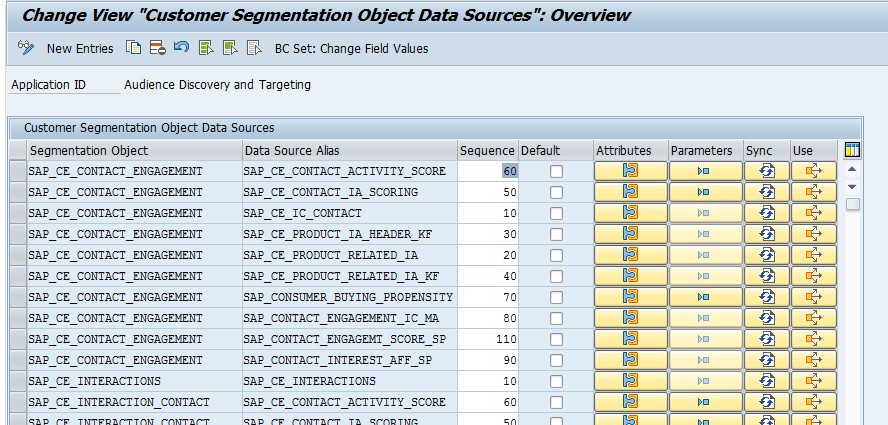Click the table scroll down arrow
The image size is (888, 425).
tap(852, 186)
